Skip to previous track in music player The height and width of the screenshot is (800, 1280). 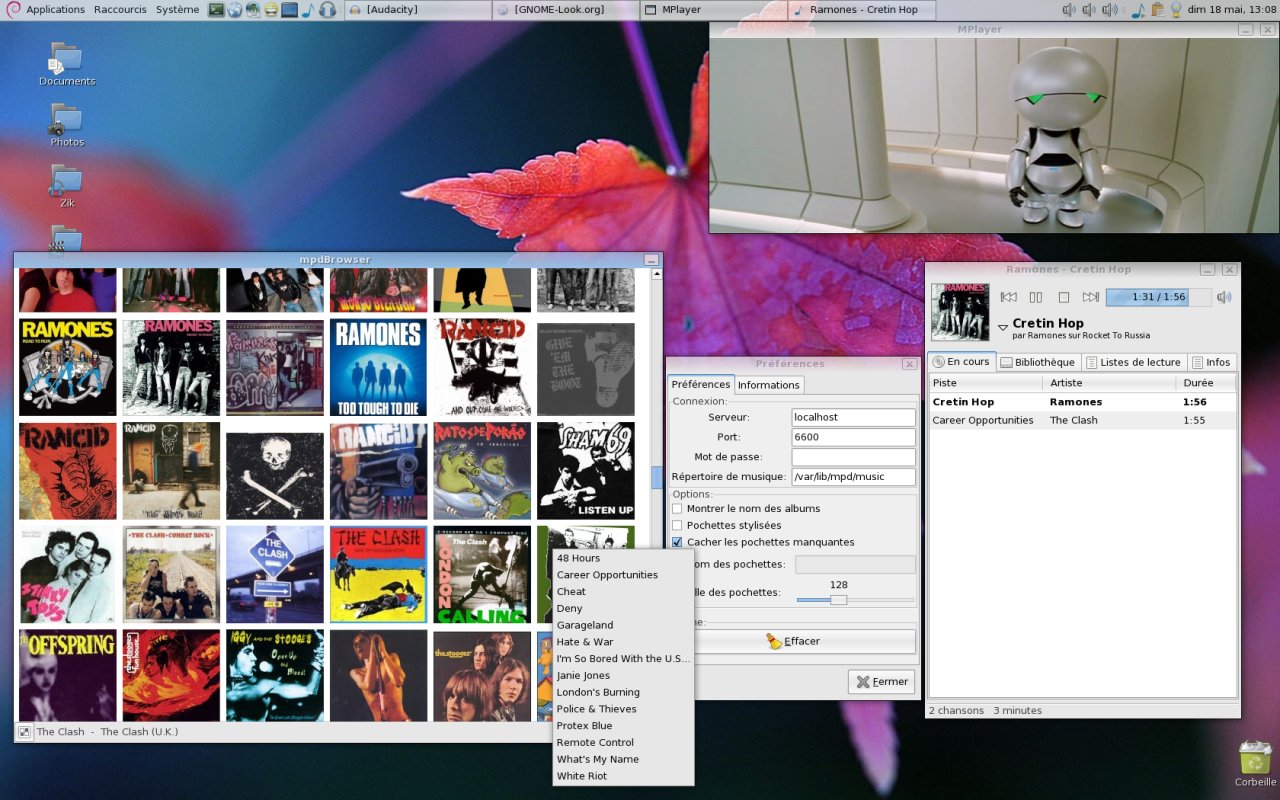coord(1009,297)
